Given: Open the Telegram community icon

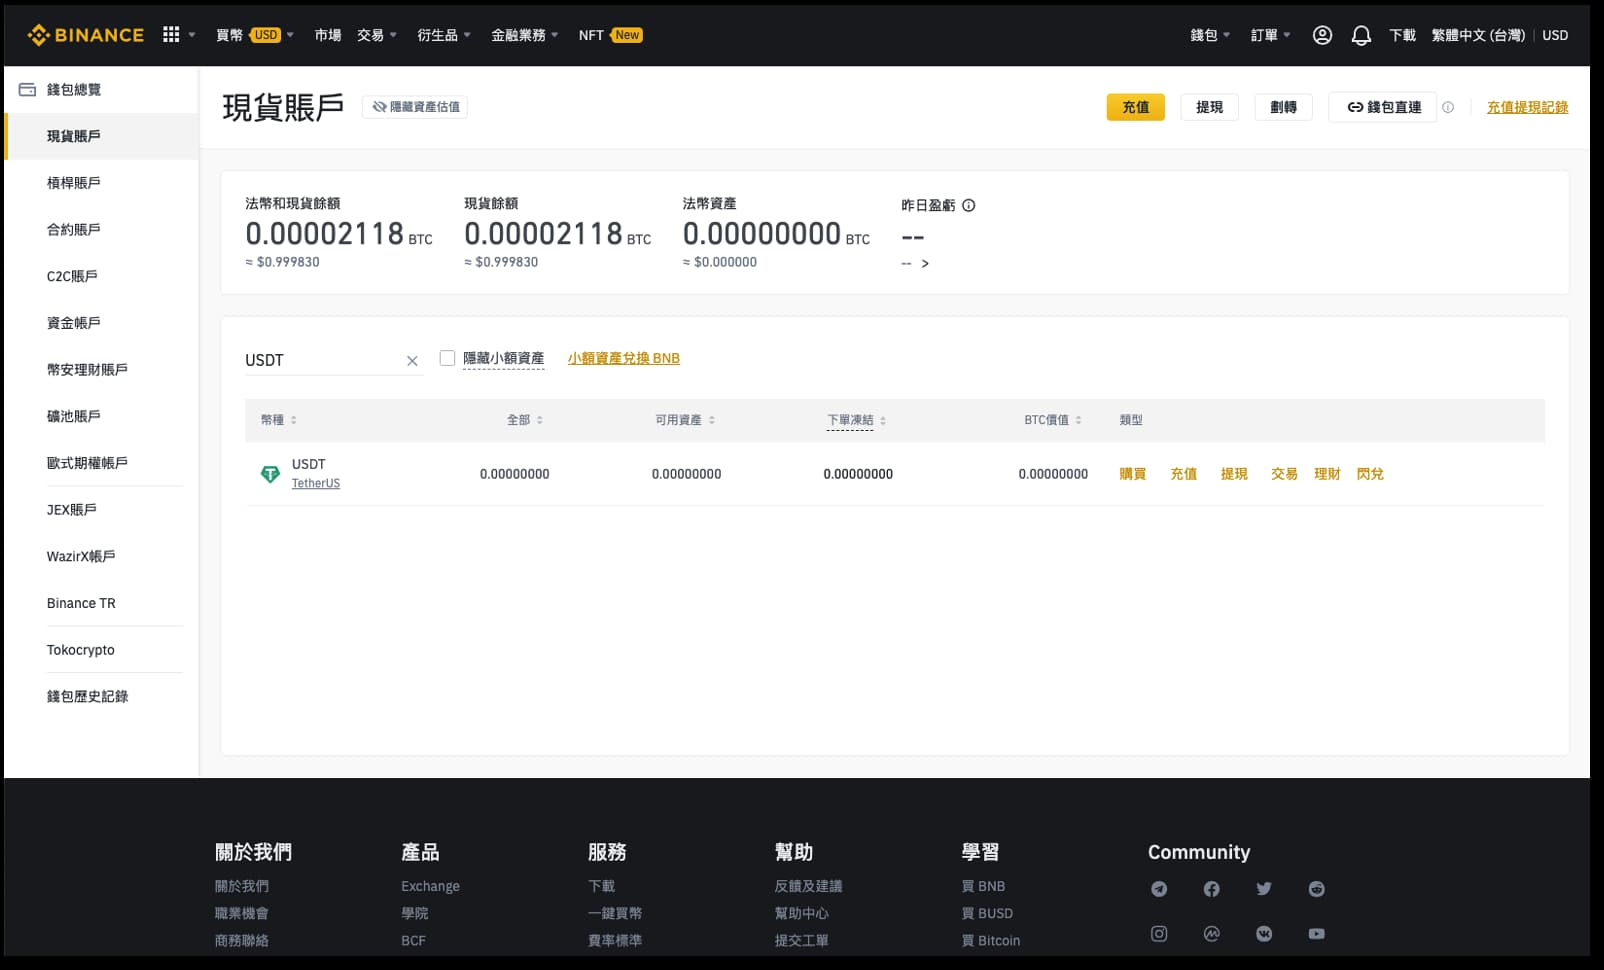Looking at the screenshot, I should (x=1159, y=888).
